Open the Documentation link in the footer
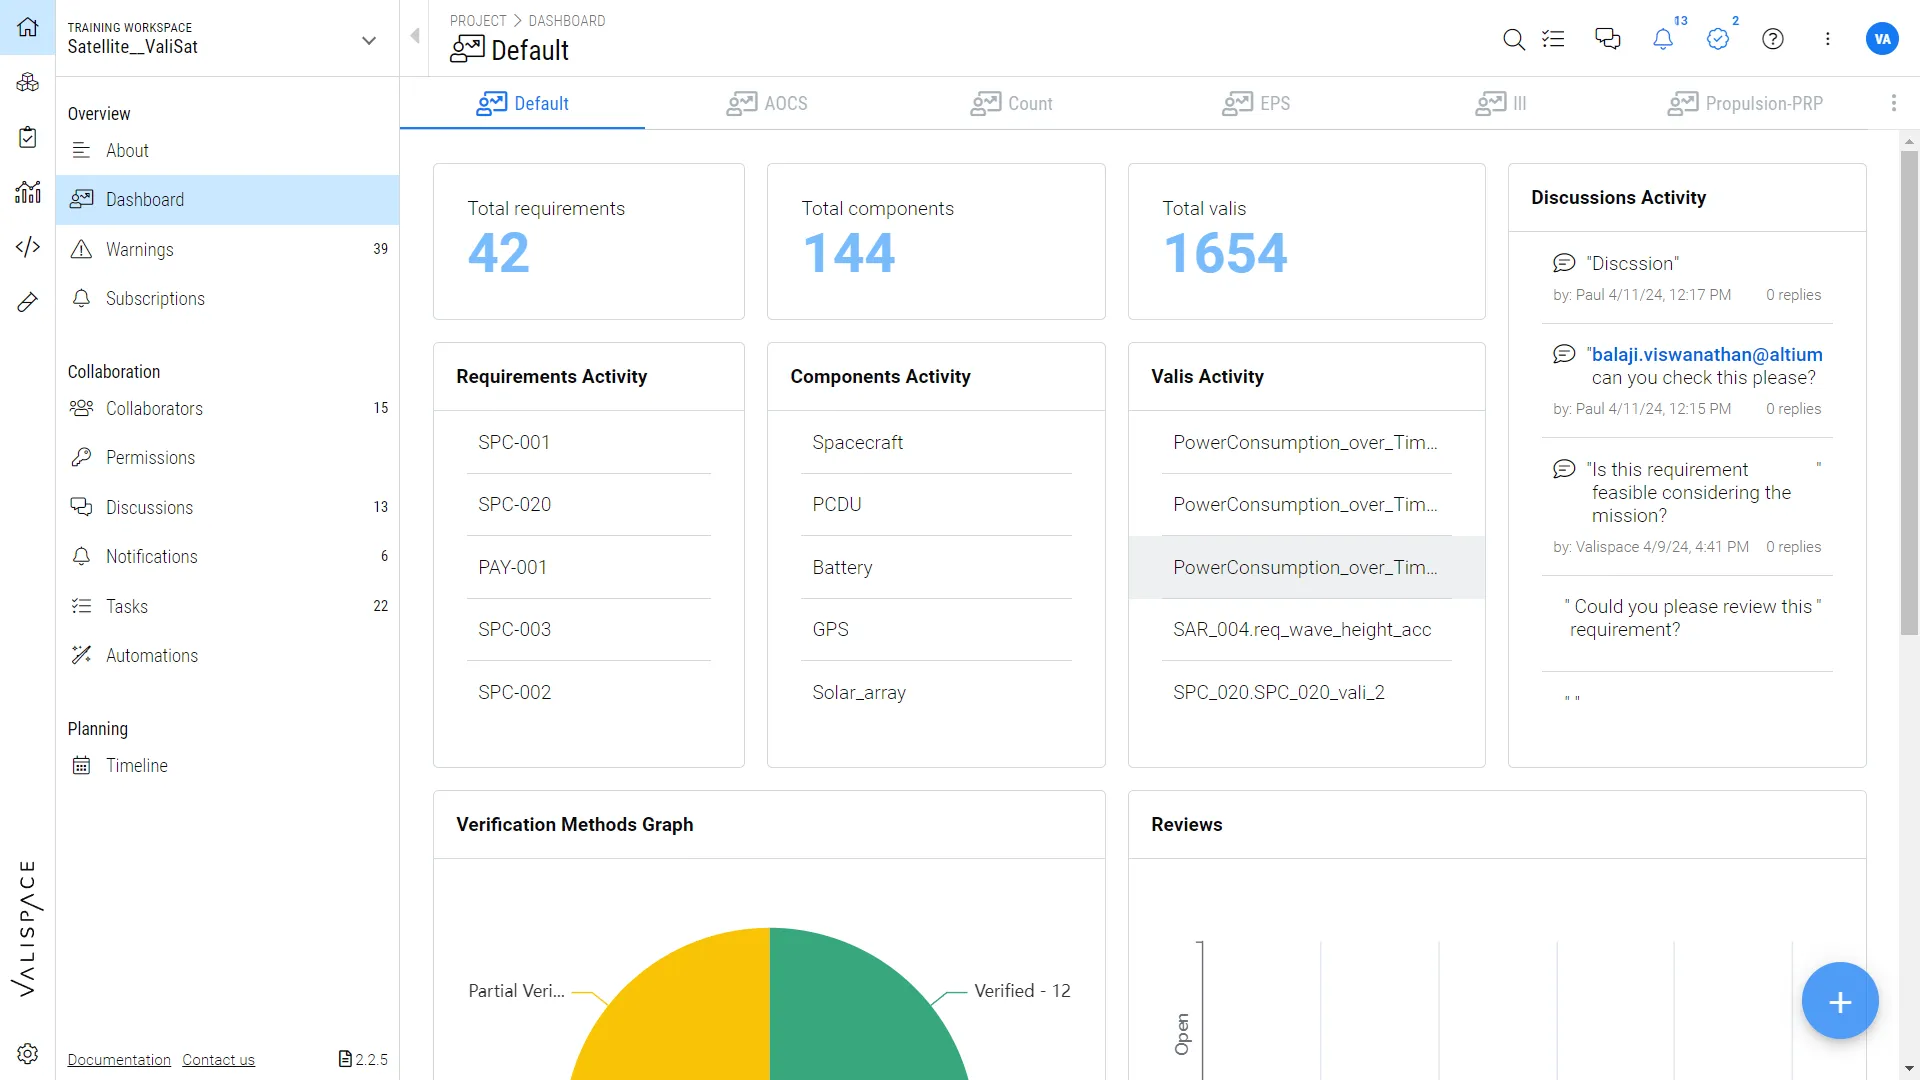 click(x=118, y=1059)
